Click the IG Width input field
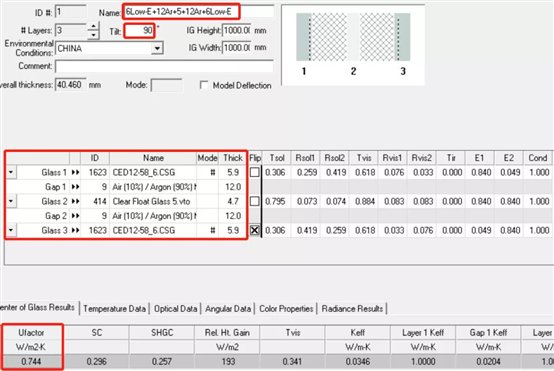This screenshot has height=371, width=554. click(237, 47)
